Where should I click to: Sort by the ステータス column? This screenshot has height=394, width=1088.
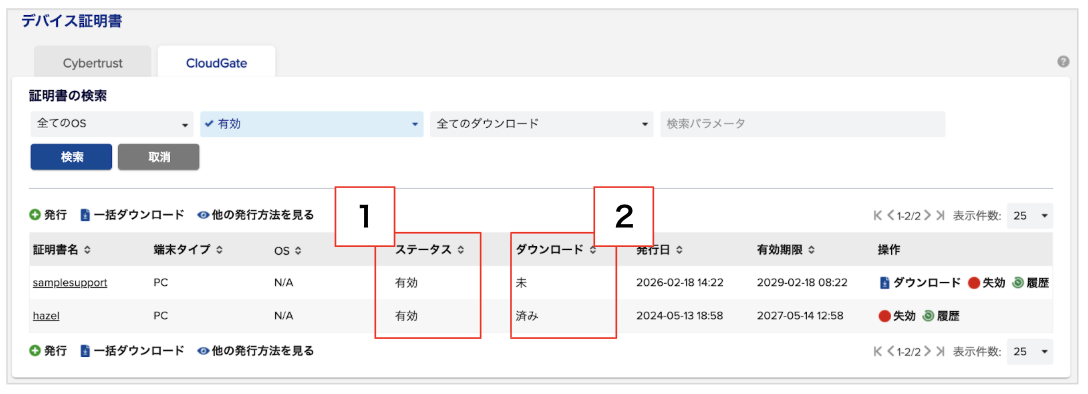(x=430, y=250)
